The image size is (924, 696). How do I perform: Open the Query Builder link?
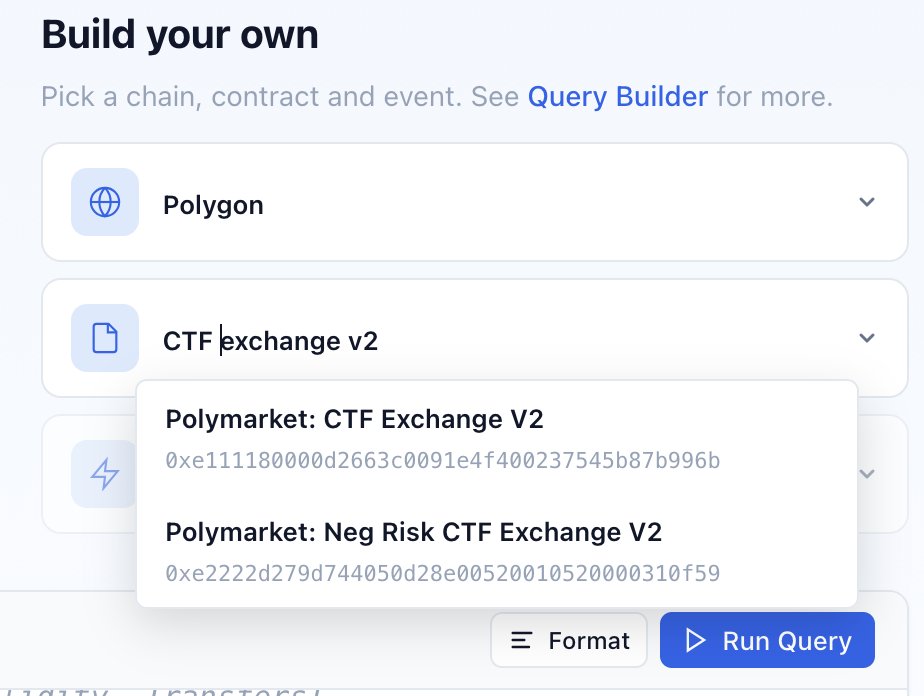tap(618, 97)
